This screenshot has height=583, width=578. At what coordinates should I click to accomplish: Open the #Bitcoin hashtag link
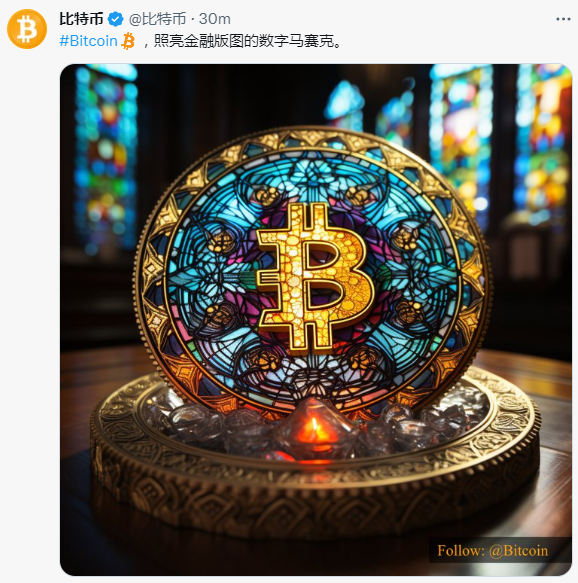tap(88, 41)
